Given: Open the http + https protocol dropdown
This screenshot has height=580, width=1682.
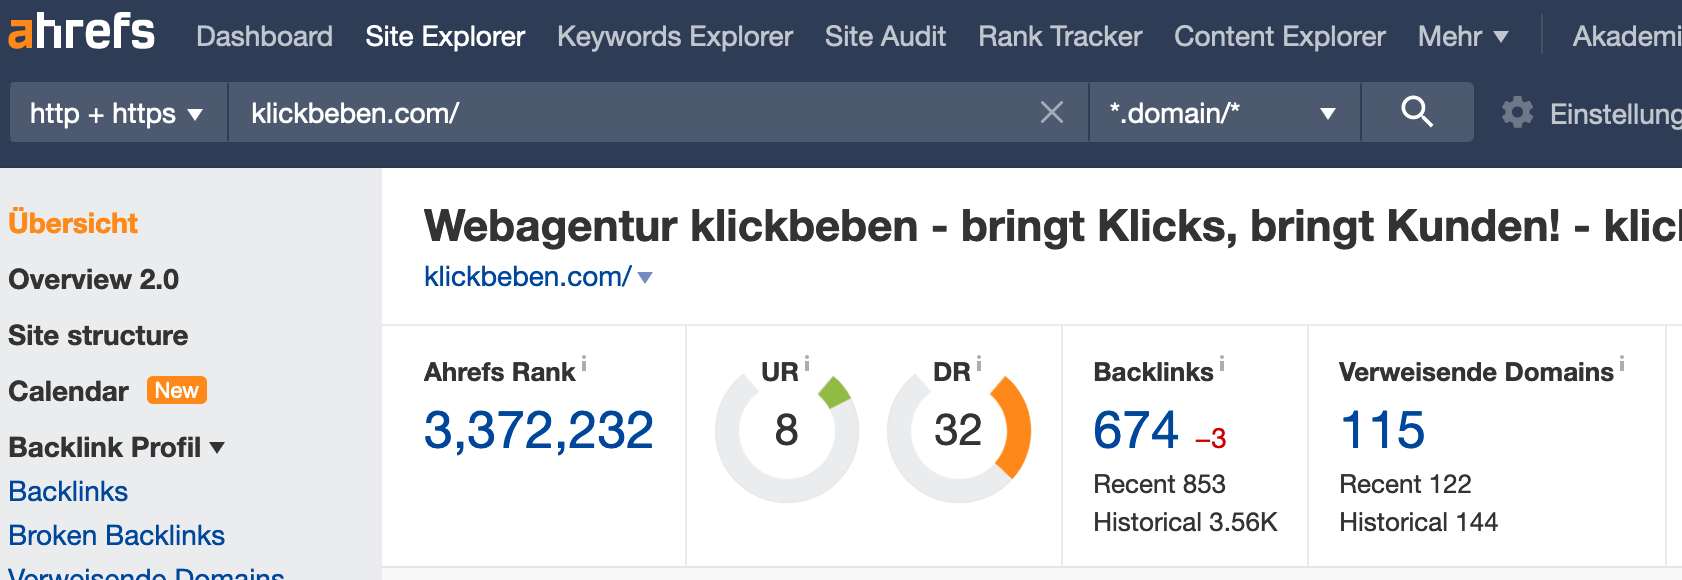Looking at the screenshot, I should (x=118, y=112).
